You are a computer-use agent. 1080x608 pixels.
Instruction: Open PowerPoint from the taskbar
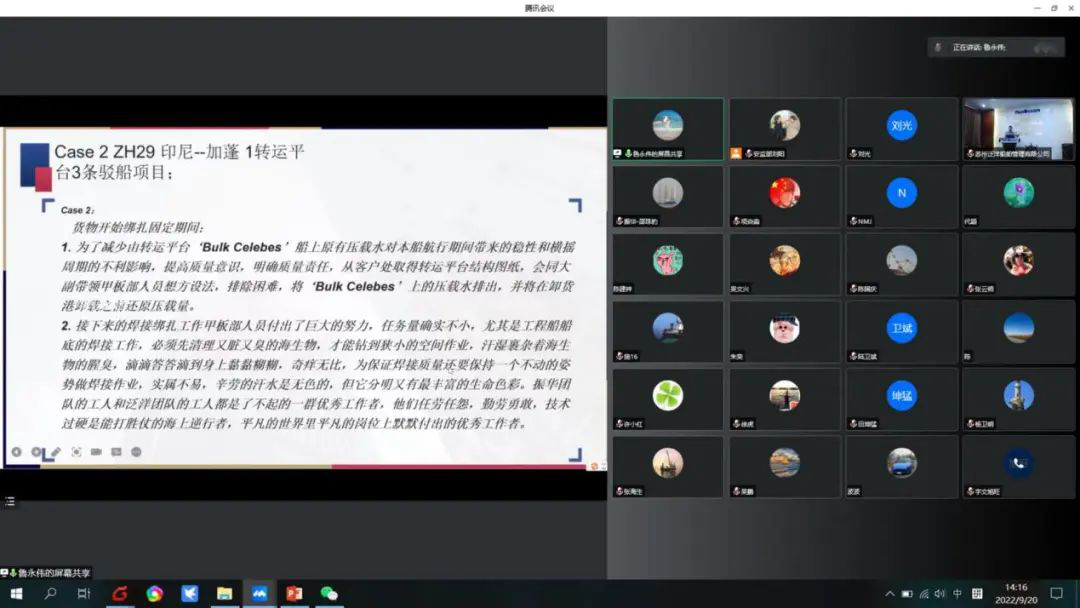[294, 593]
